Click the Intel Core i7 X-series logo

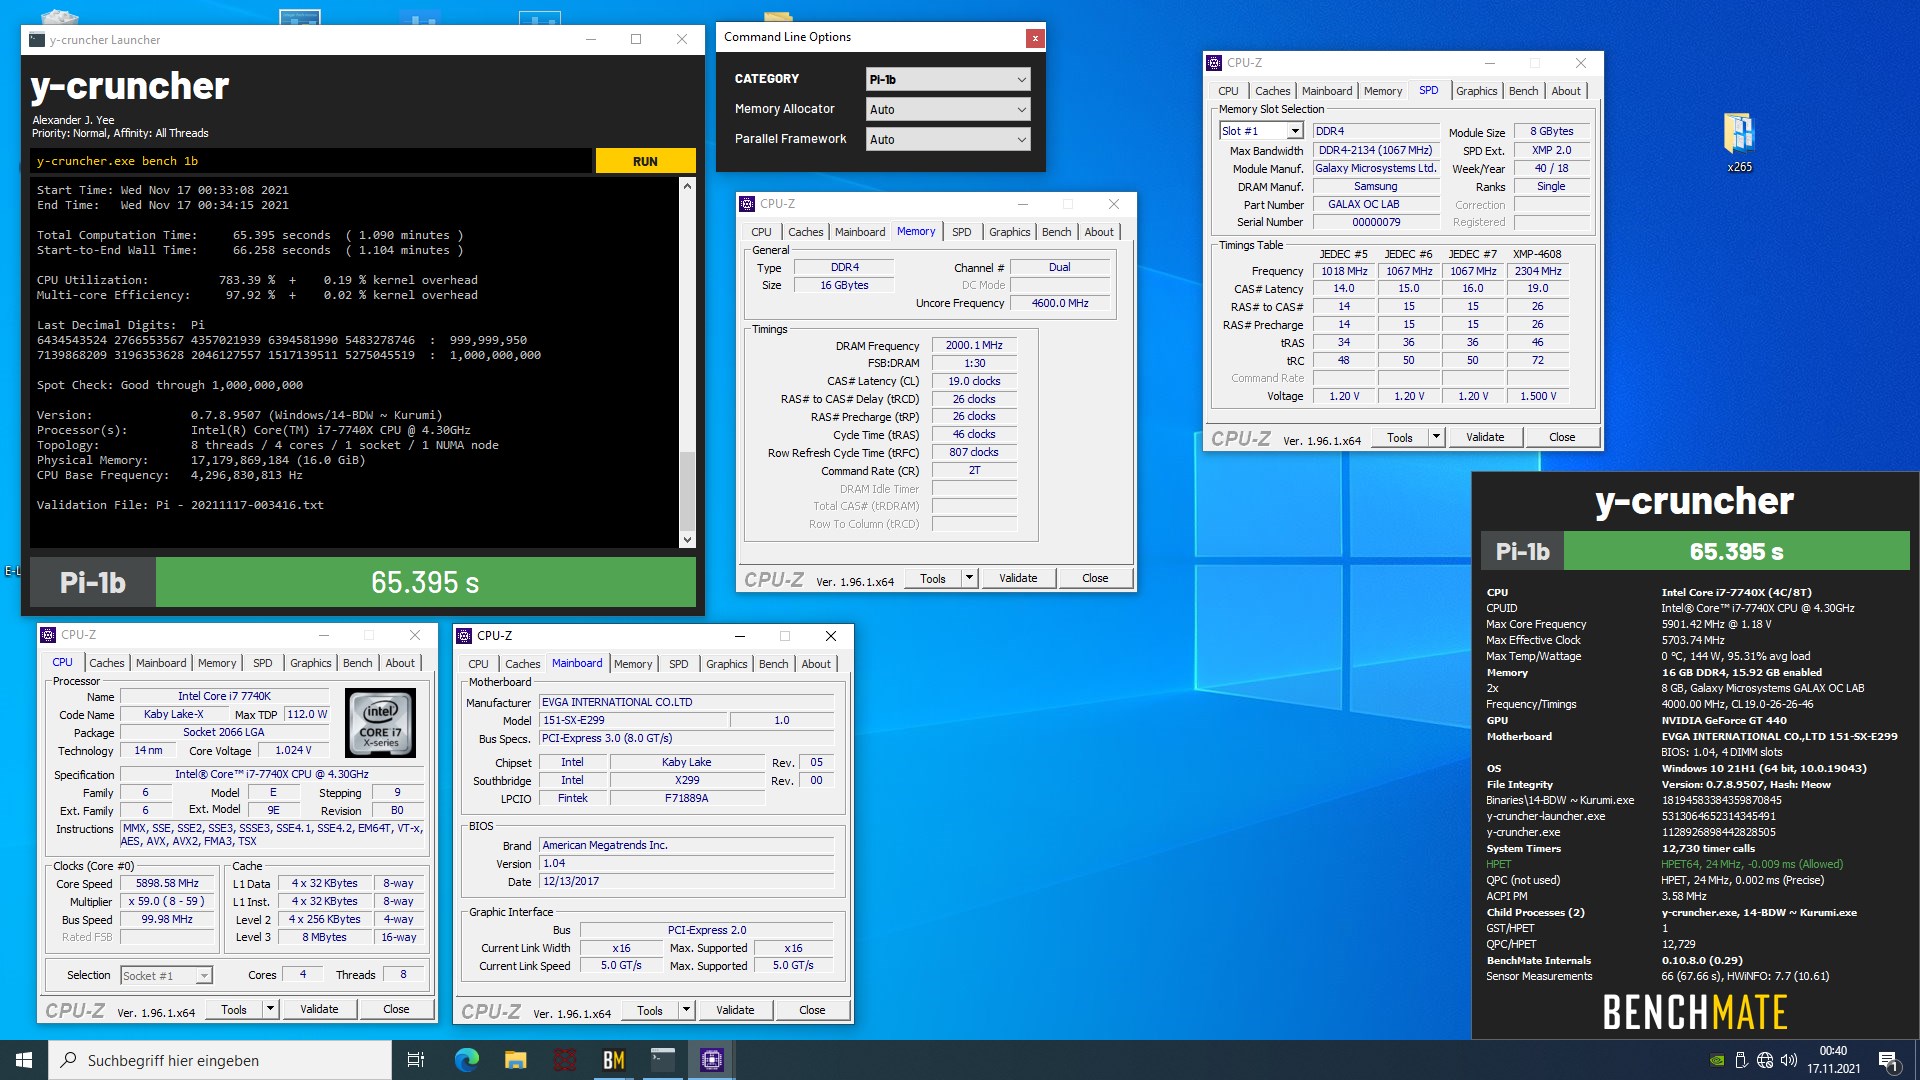tap(380, 723)
